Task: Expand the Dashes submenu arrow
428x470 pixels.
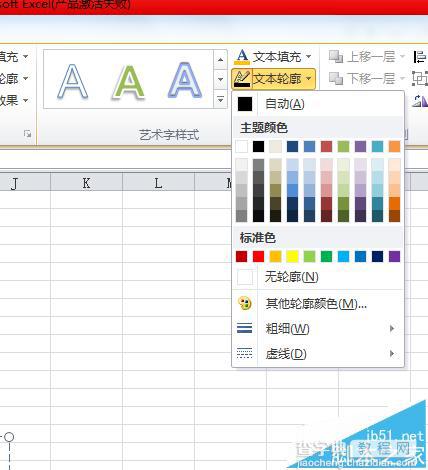Action: (392, 353)
